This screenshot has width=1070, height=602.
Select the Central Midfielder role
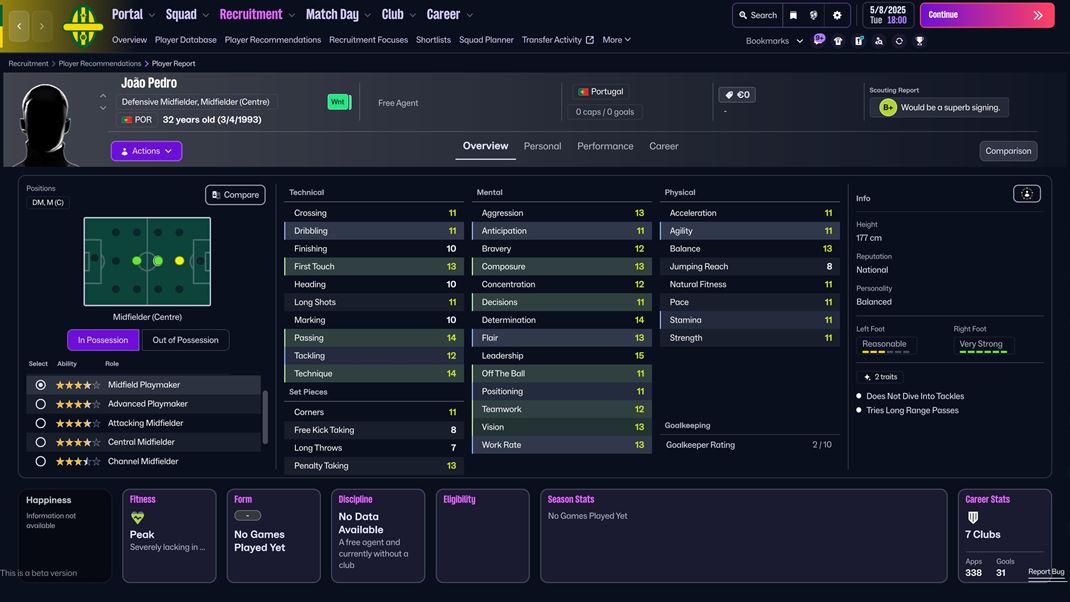point(39,441)
